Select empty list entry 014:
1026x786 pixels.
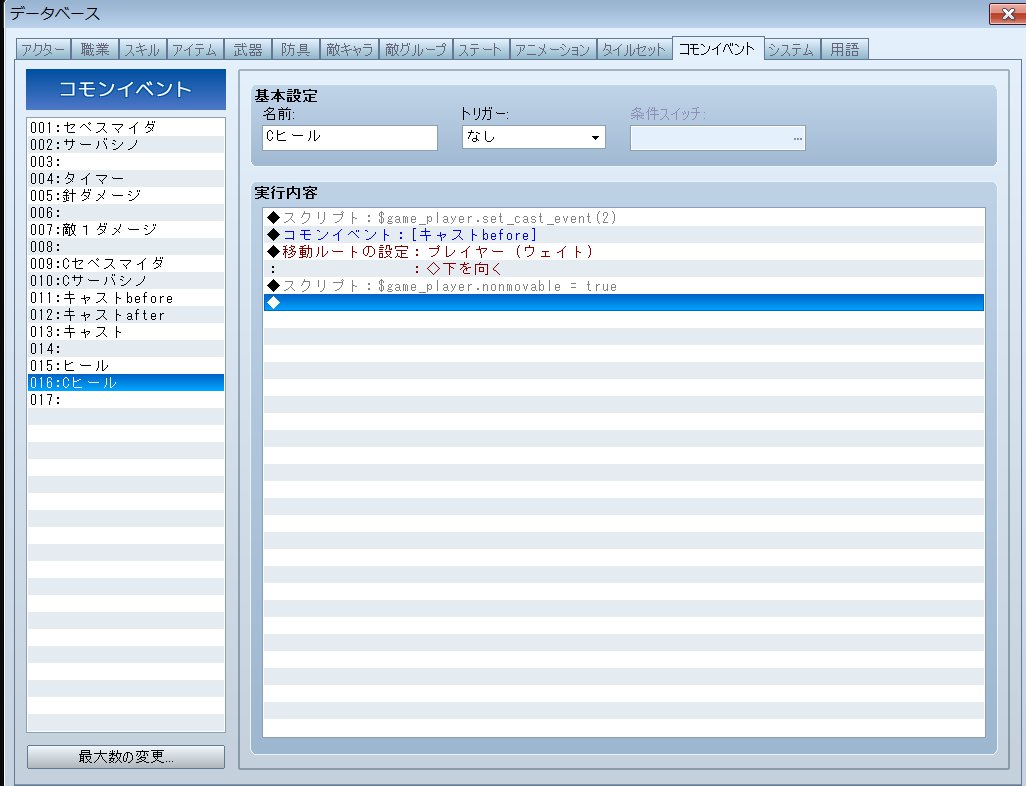pyautogui.click(x=126, y=348)
